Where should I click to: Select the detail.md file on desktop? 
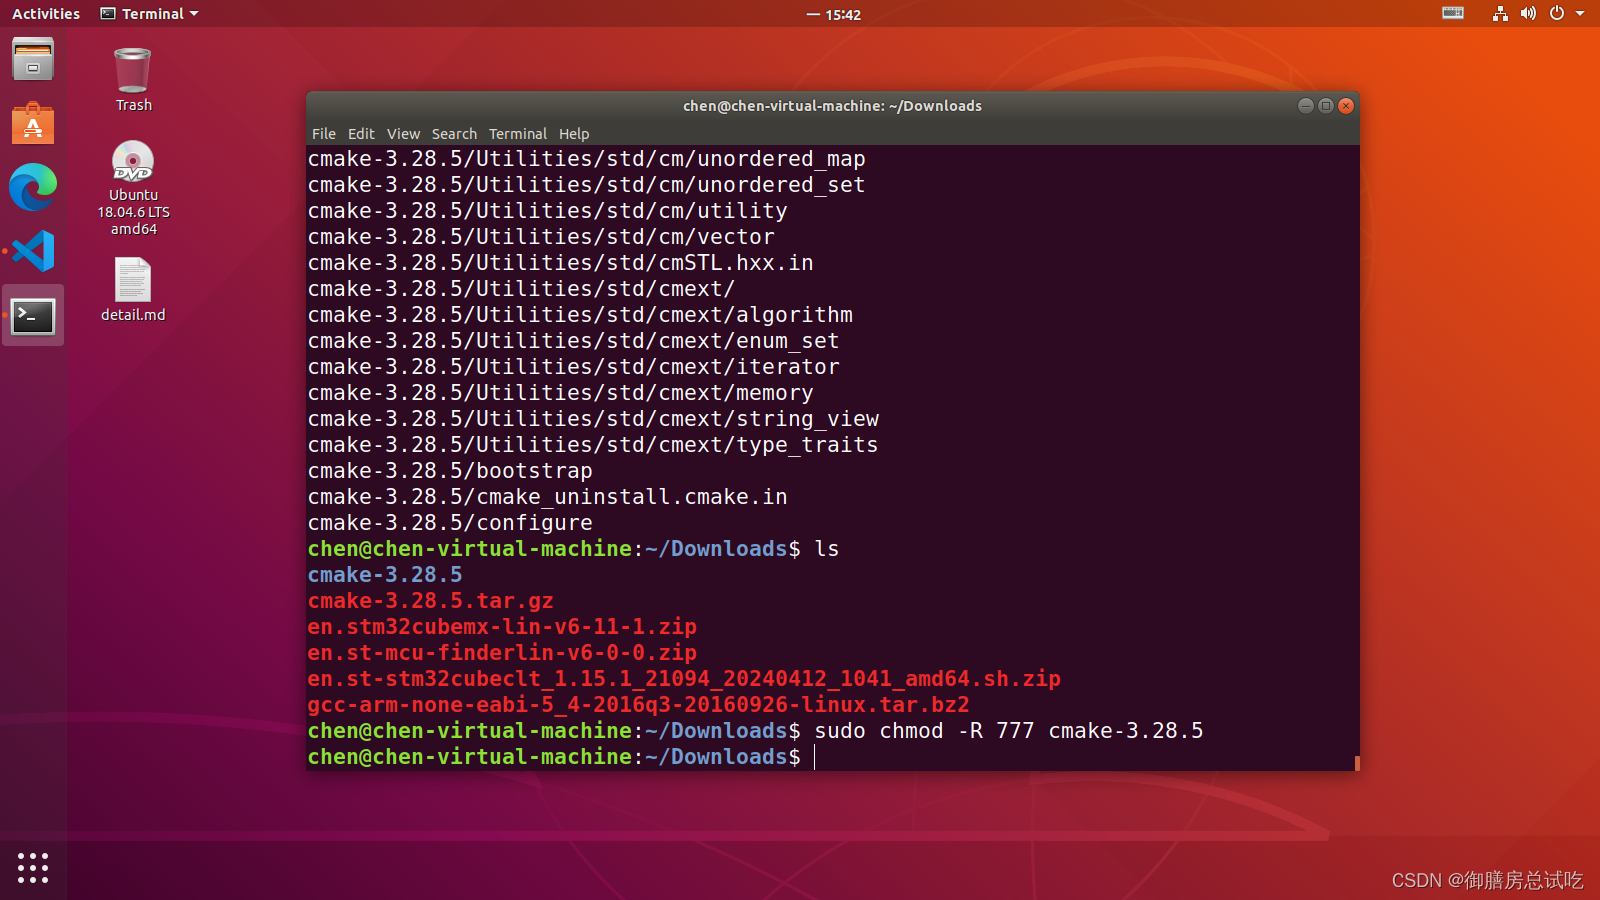coord(133,290)
